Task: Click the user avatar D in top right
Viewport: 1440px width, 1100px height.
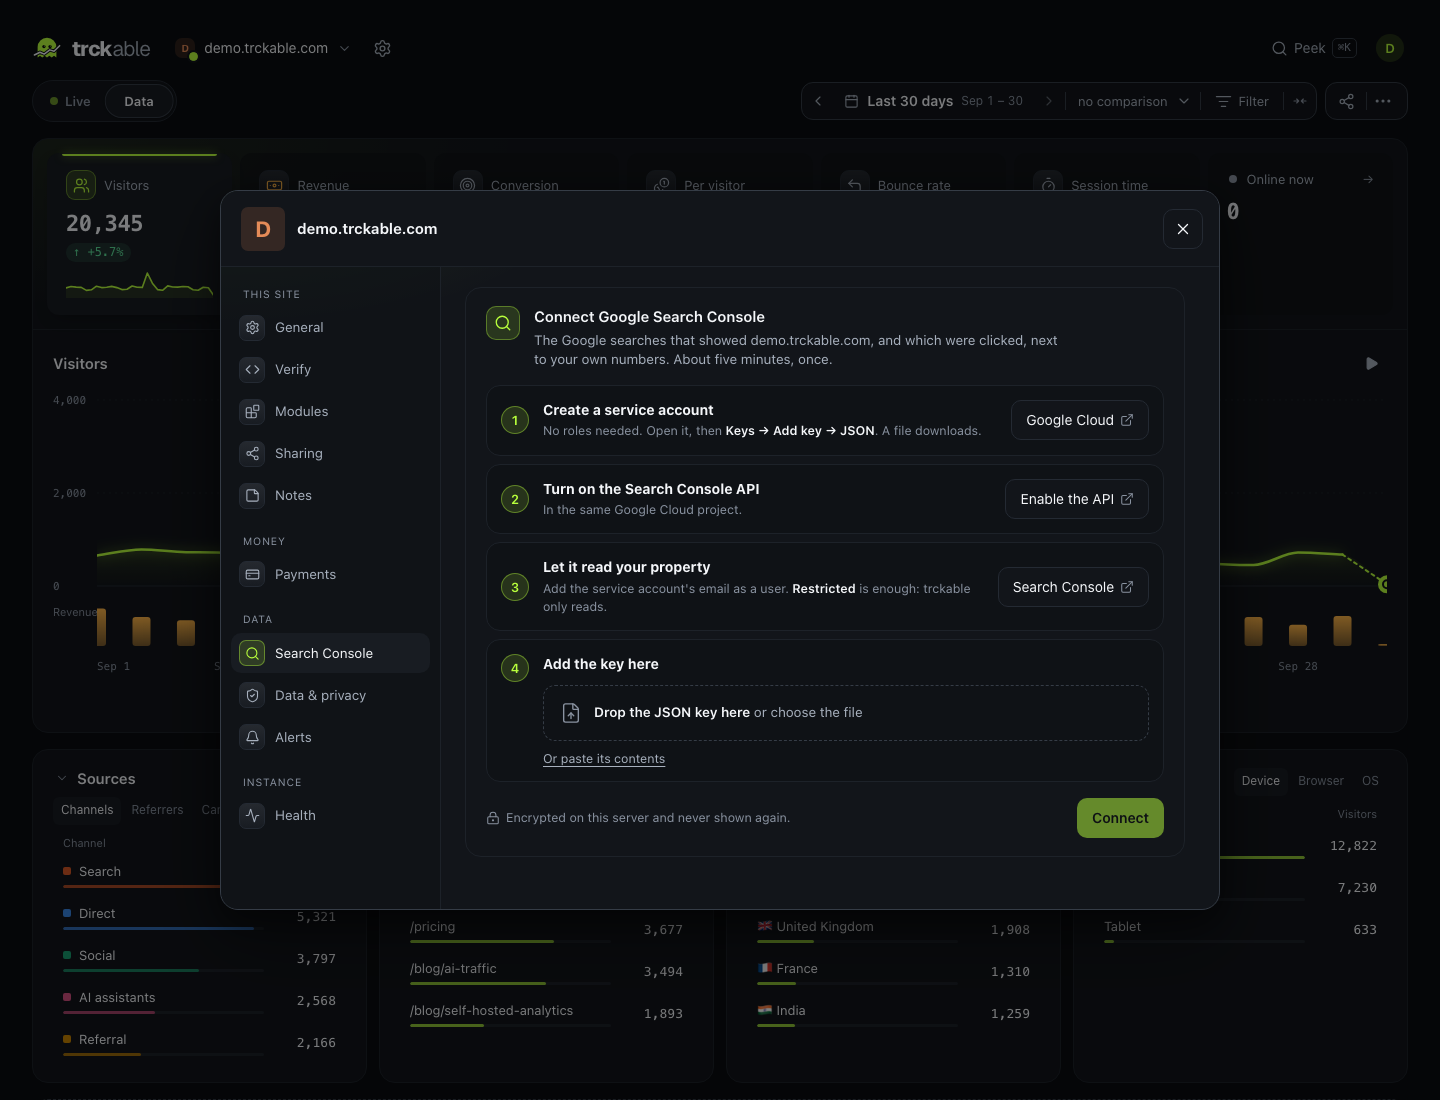Action: pyautogui.click(x=1390, y=48)
